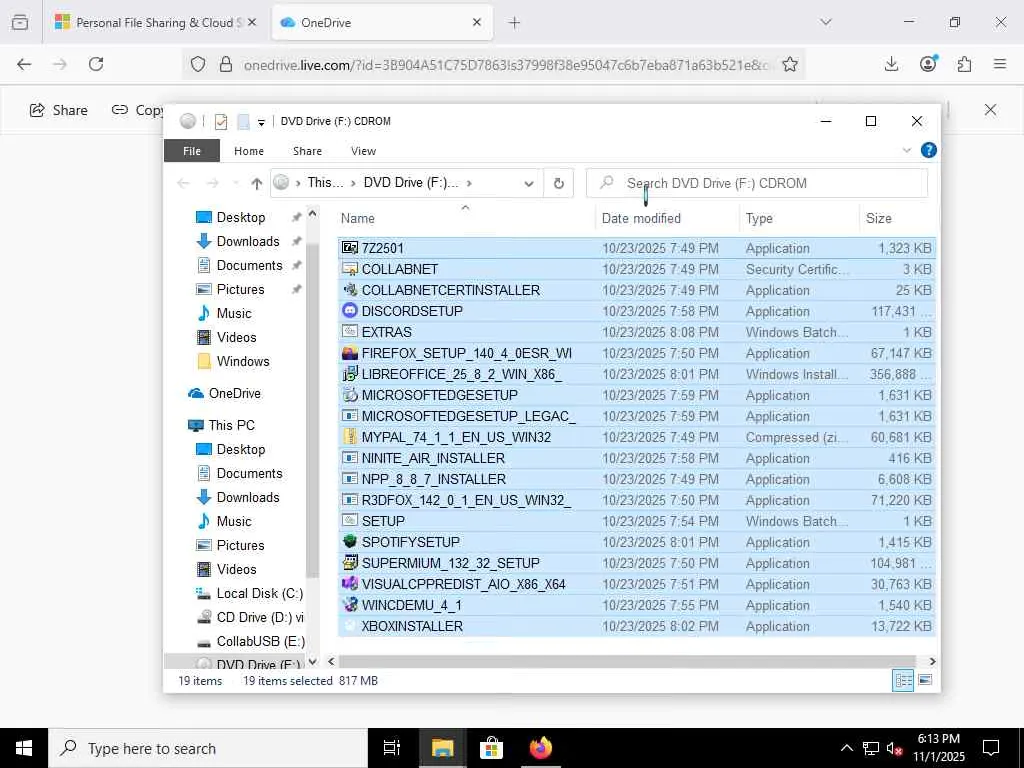Click the MICROSOFTEDGESETUP file icon
The height and width of the screenshot is (768, 1024).
coord(350,395)
